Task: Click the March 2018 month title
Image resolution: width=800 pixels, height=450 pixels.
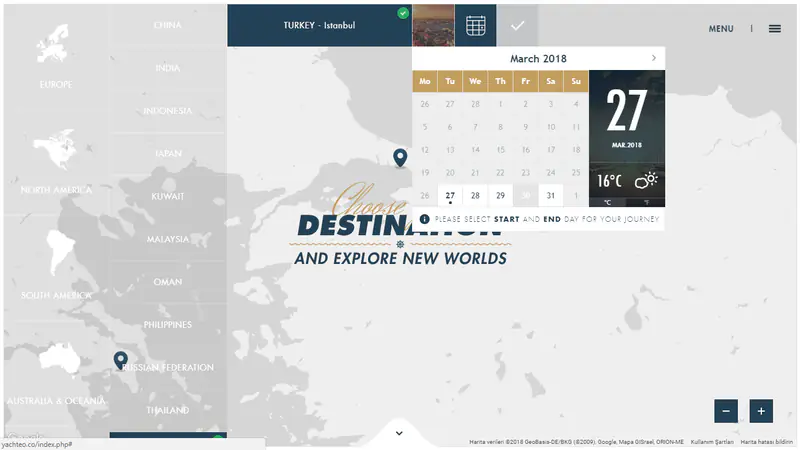Action: point(538,59)
